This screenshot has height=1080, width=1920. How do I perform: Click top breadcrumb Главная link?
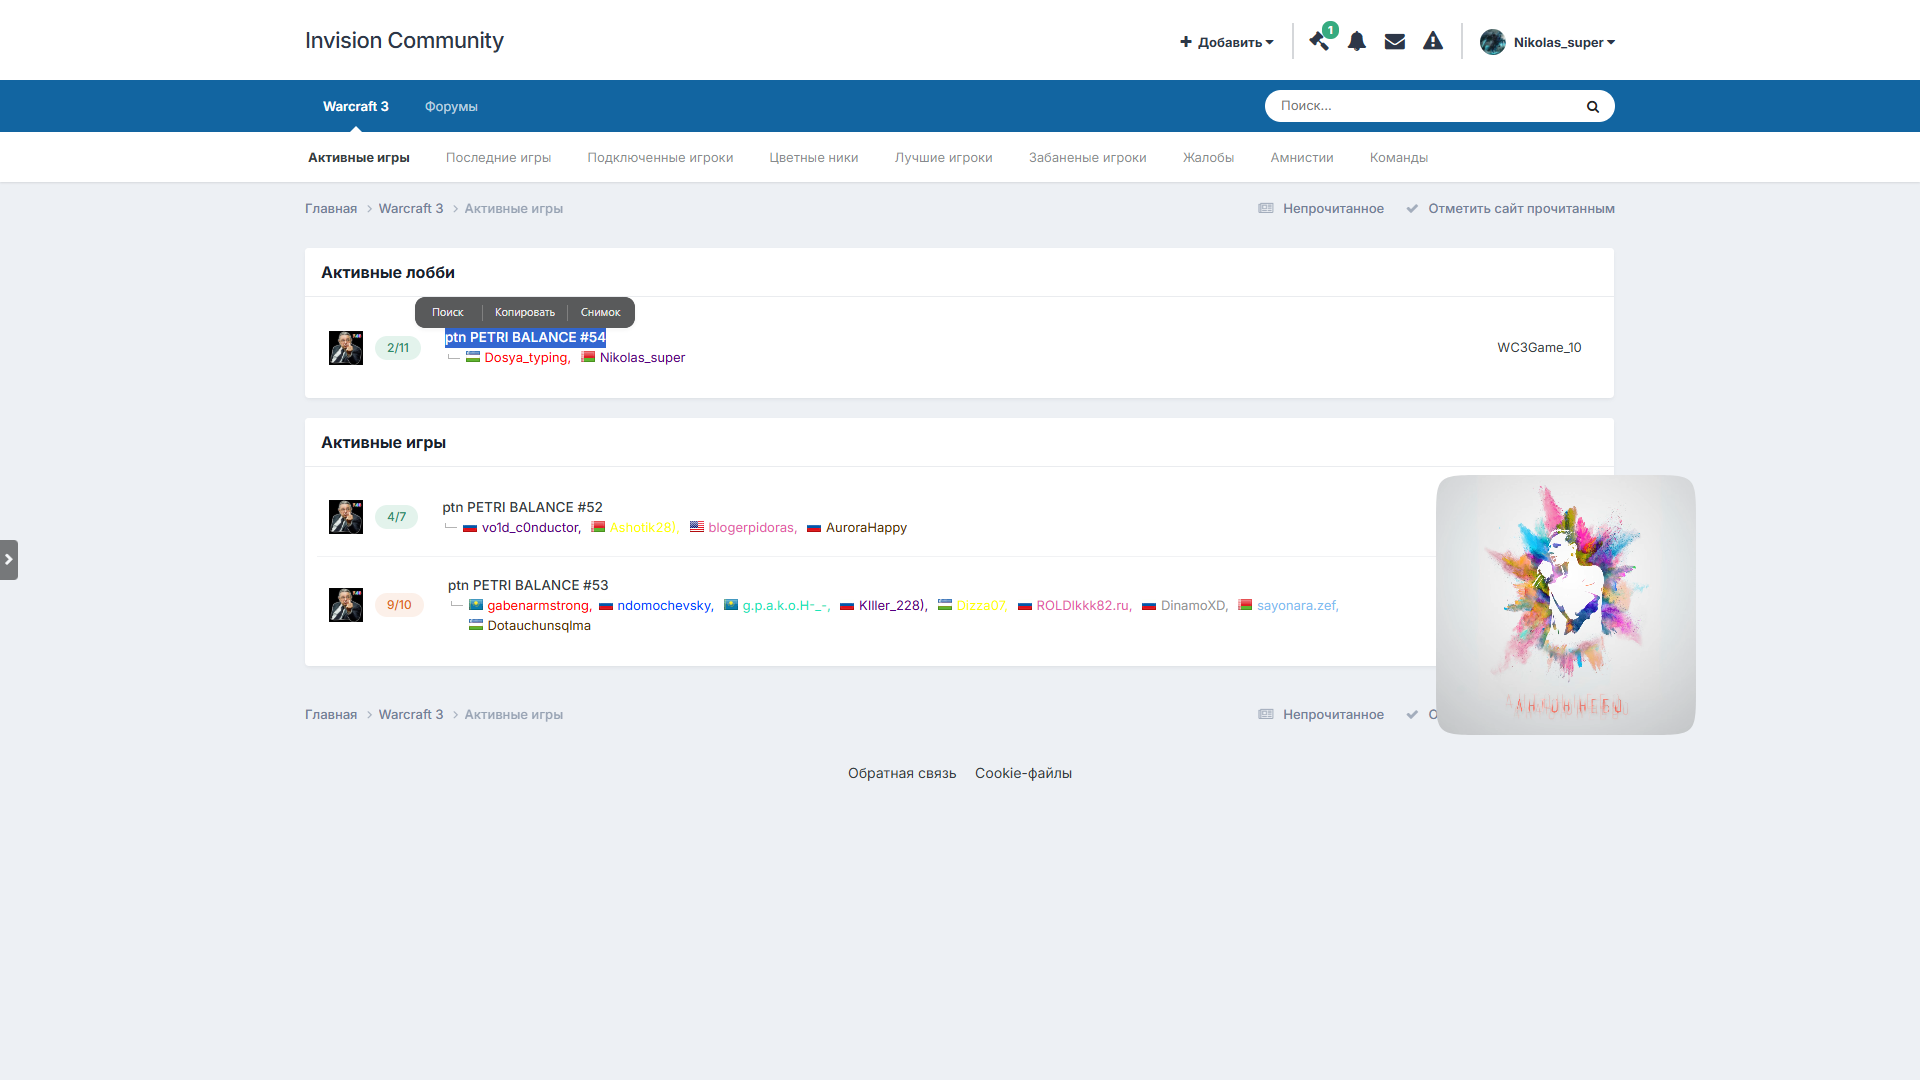[331, 209]
